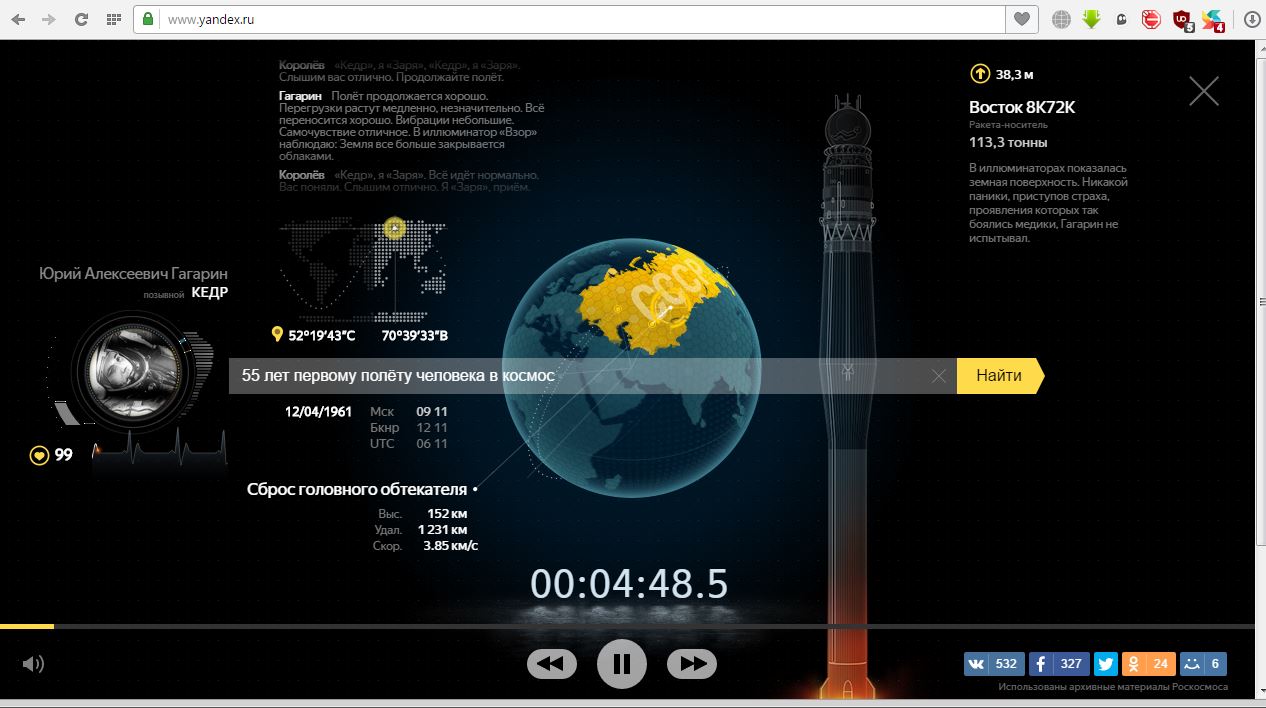Click the Роскосмос archive credit text
Image resolution: width=1266 pixels, height=708 pixels.
1113,687
